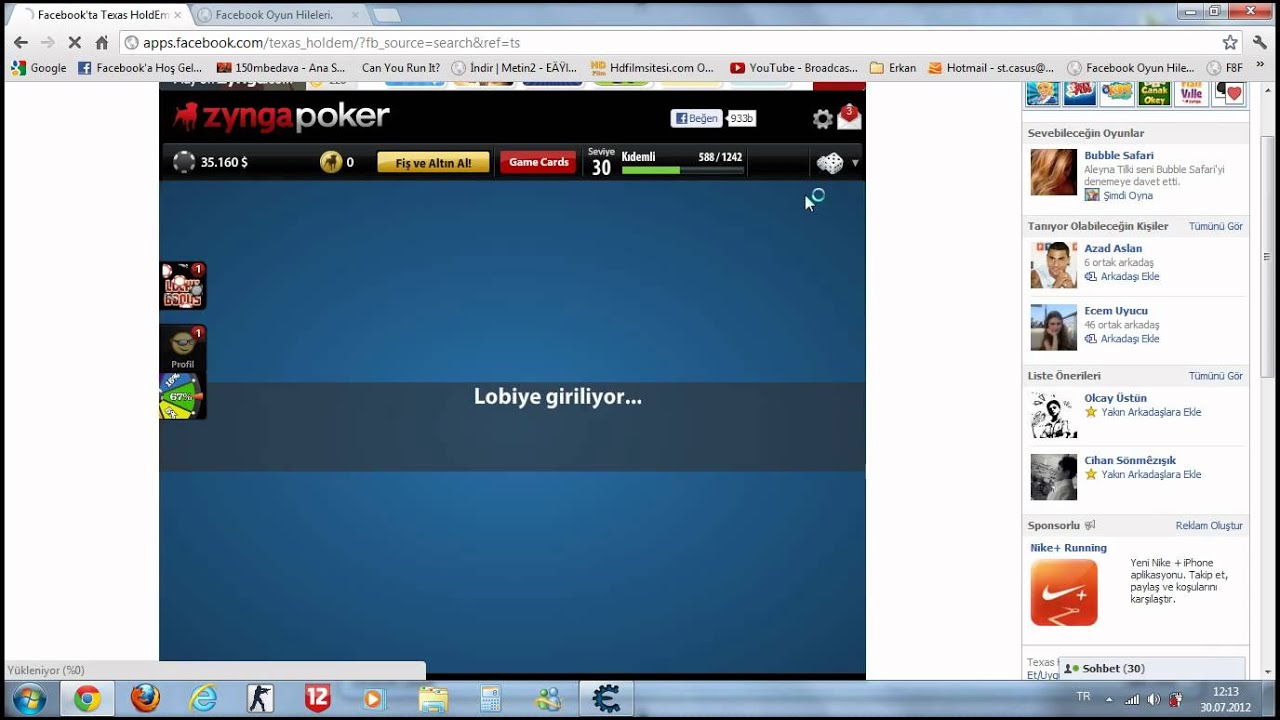Open the Windows Start button
Screen dimensions: 1280x720
point(29,699)
